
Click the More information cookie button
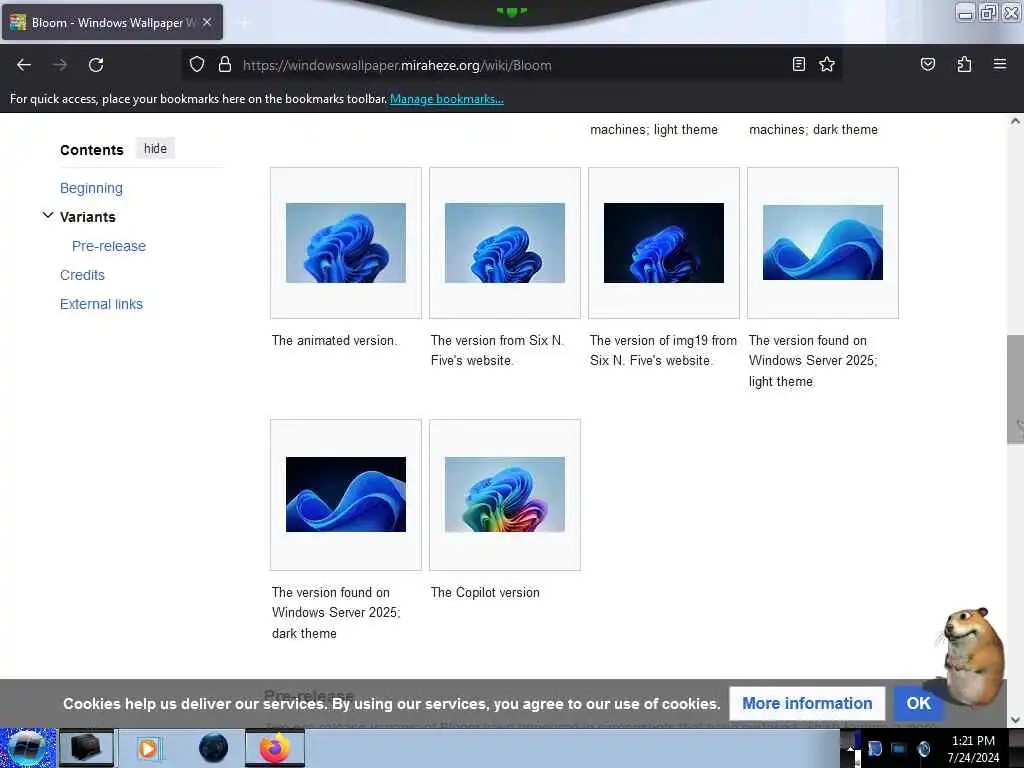point(807,703)
